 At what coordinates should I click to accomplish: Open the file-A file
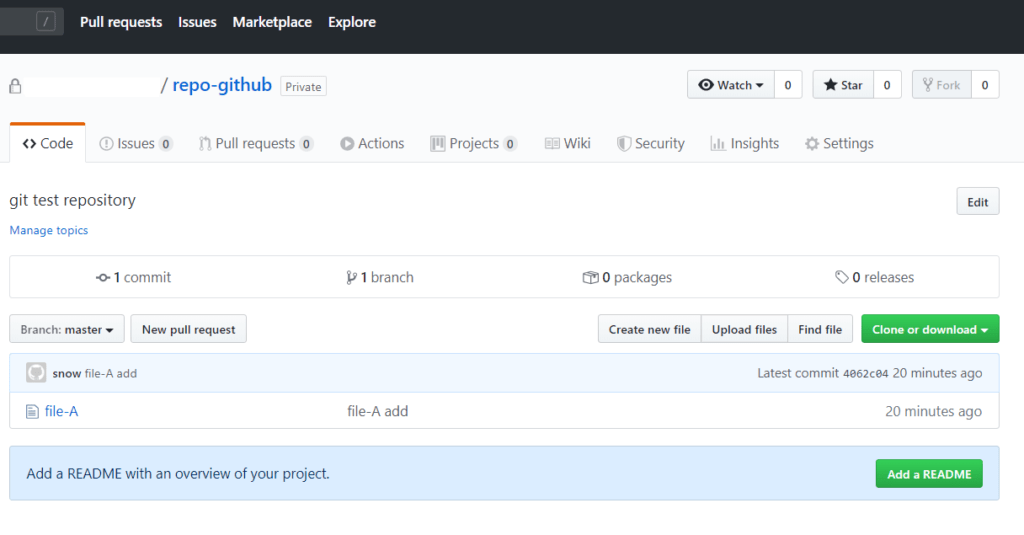tap(61, 411)
